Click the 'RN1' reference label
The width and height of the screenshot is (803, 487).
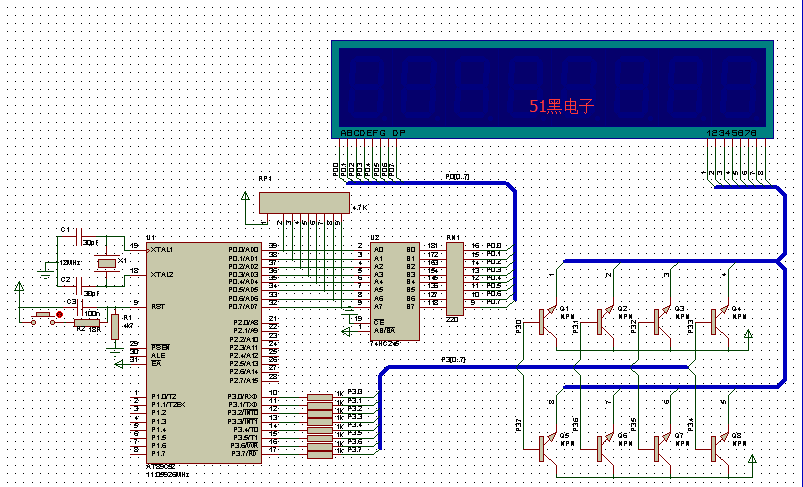453,238
